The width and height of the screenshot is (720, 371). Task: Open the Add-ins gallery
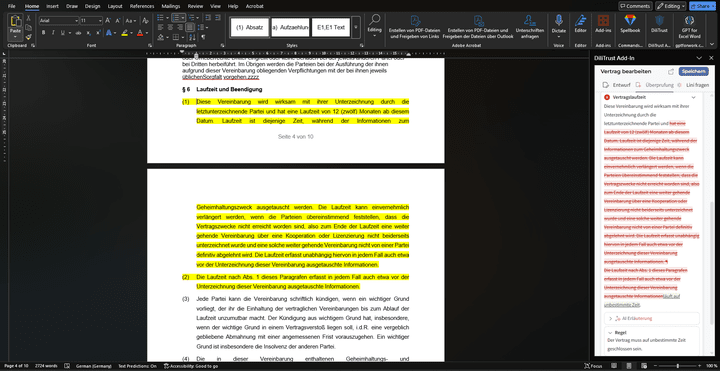(x=603, y=24)
